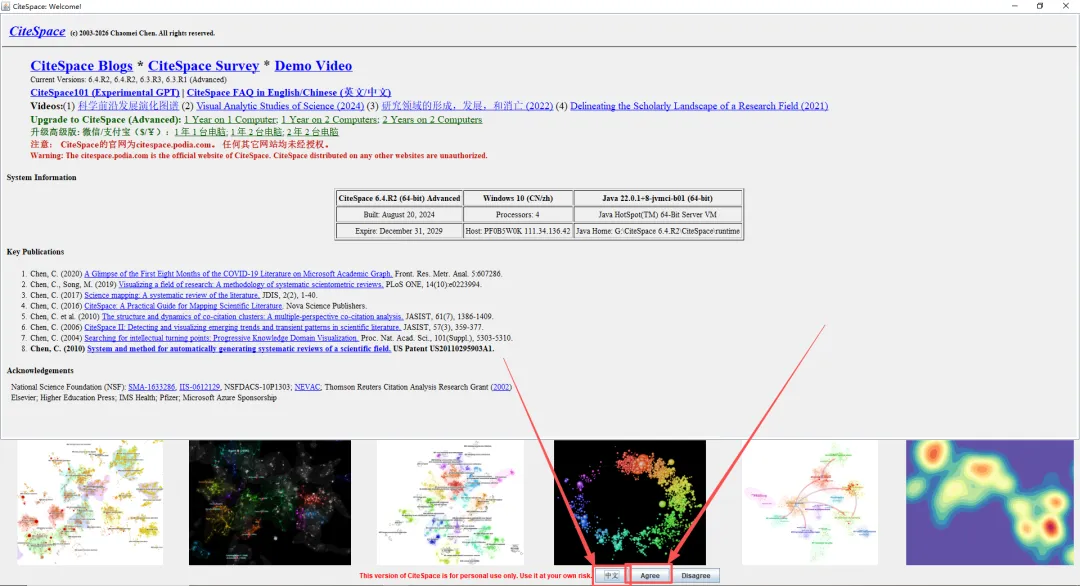This screenshot has height=586, width=1080.
Task: Click the Agree button
Action: coord(650,576)
